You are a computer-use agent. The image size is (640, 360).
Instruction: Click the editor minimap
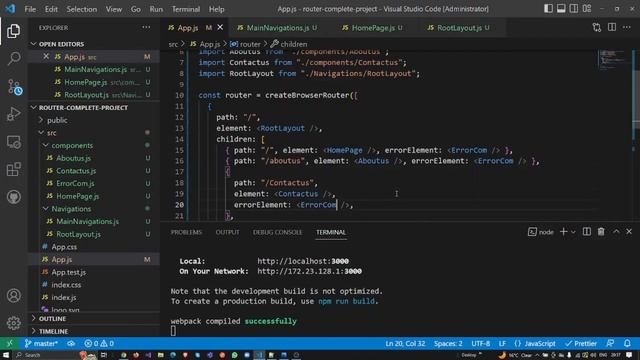point(613,59)
